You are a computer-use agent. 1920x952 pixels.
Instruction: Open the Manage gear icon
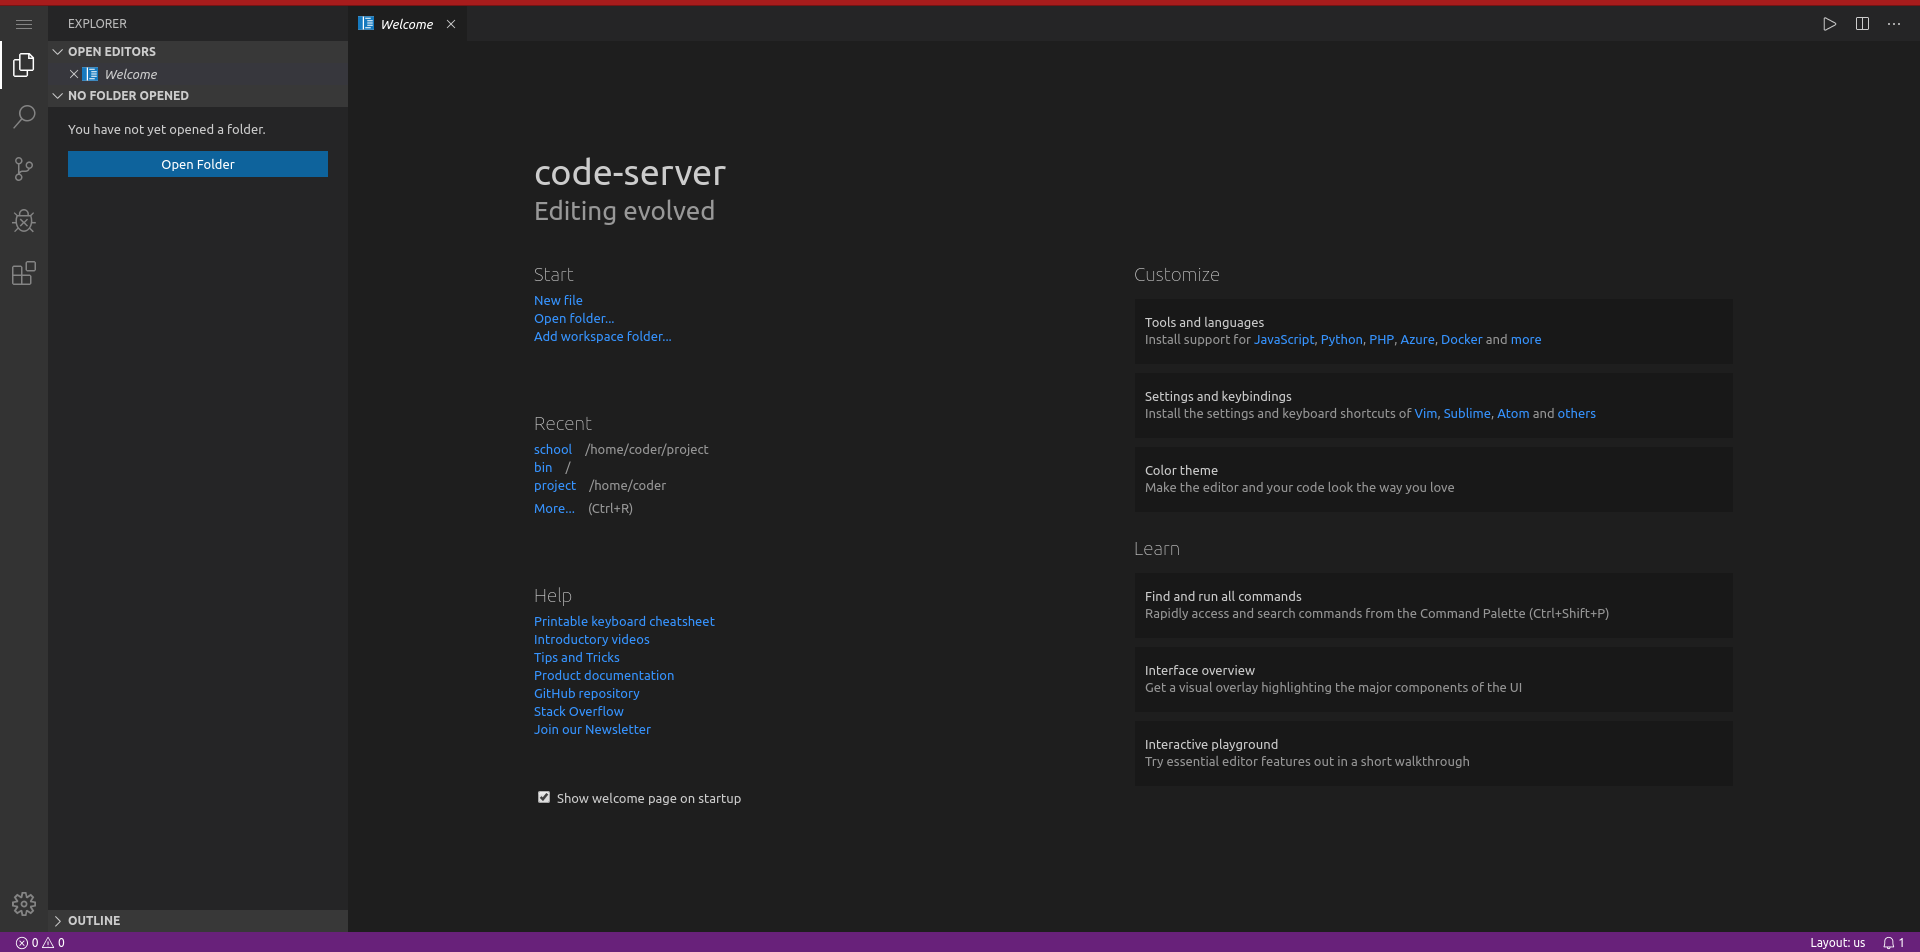click(24, 904)
